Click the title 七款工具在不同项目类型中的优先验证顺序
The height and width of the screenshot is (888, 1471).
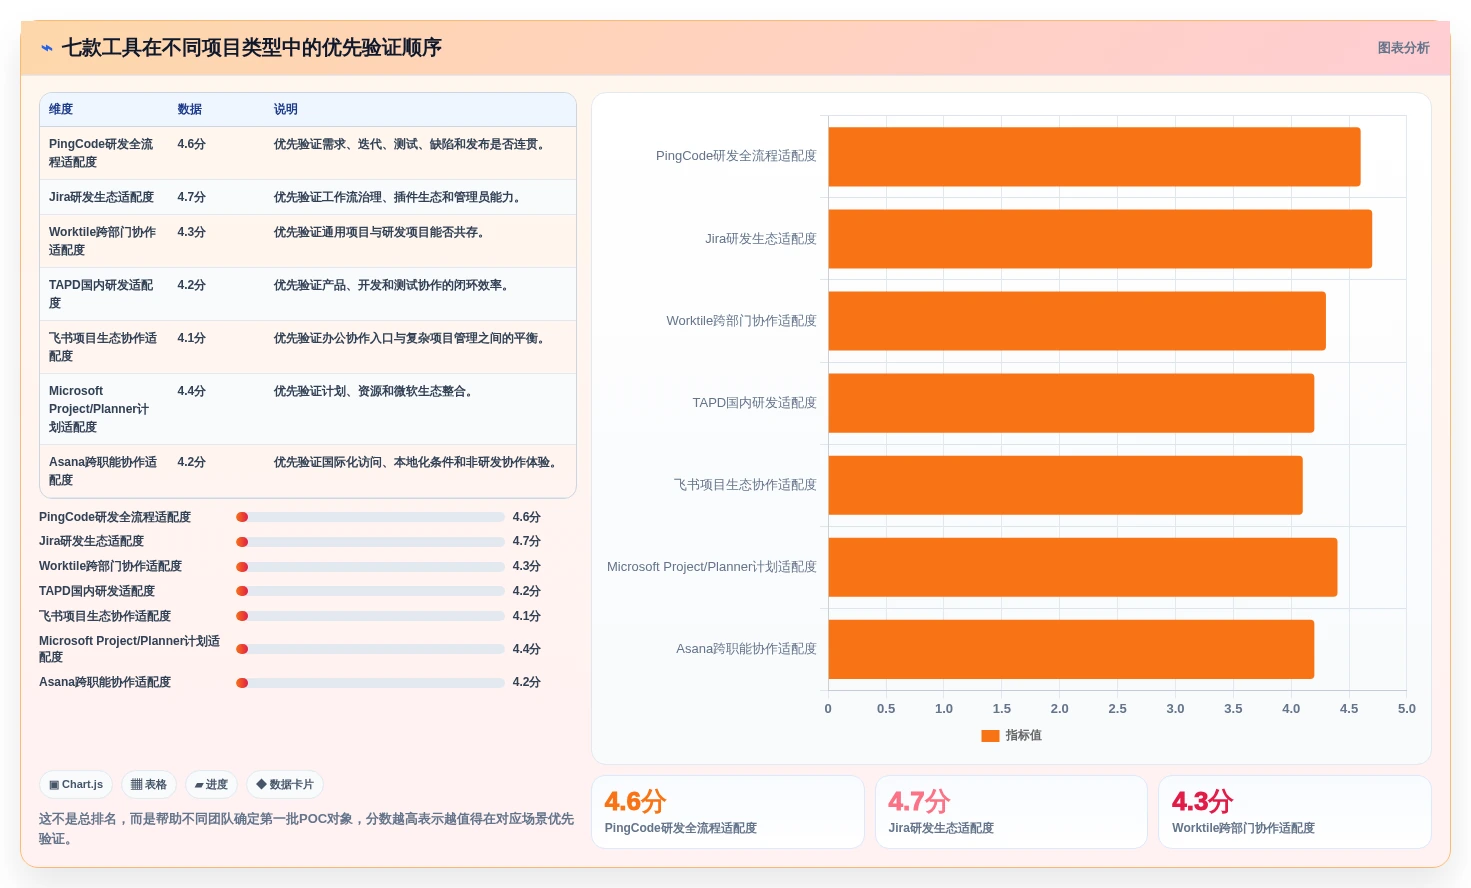click(251, 48)
